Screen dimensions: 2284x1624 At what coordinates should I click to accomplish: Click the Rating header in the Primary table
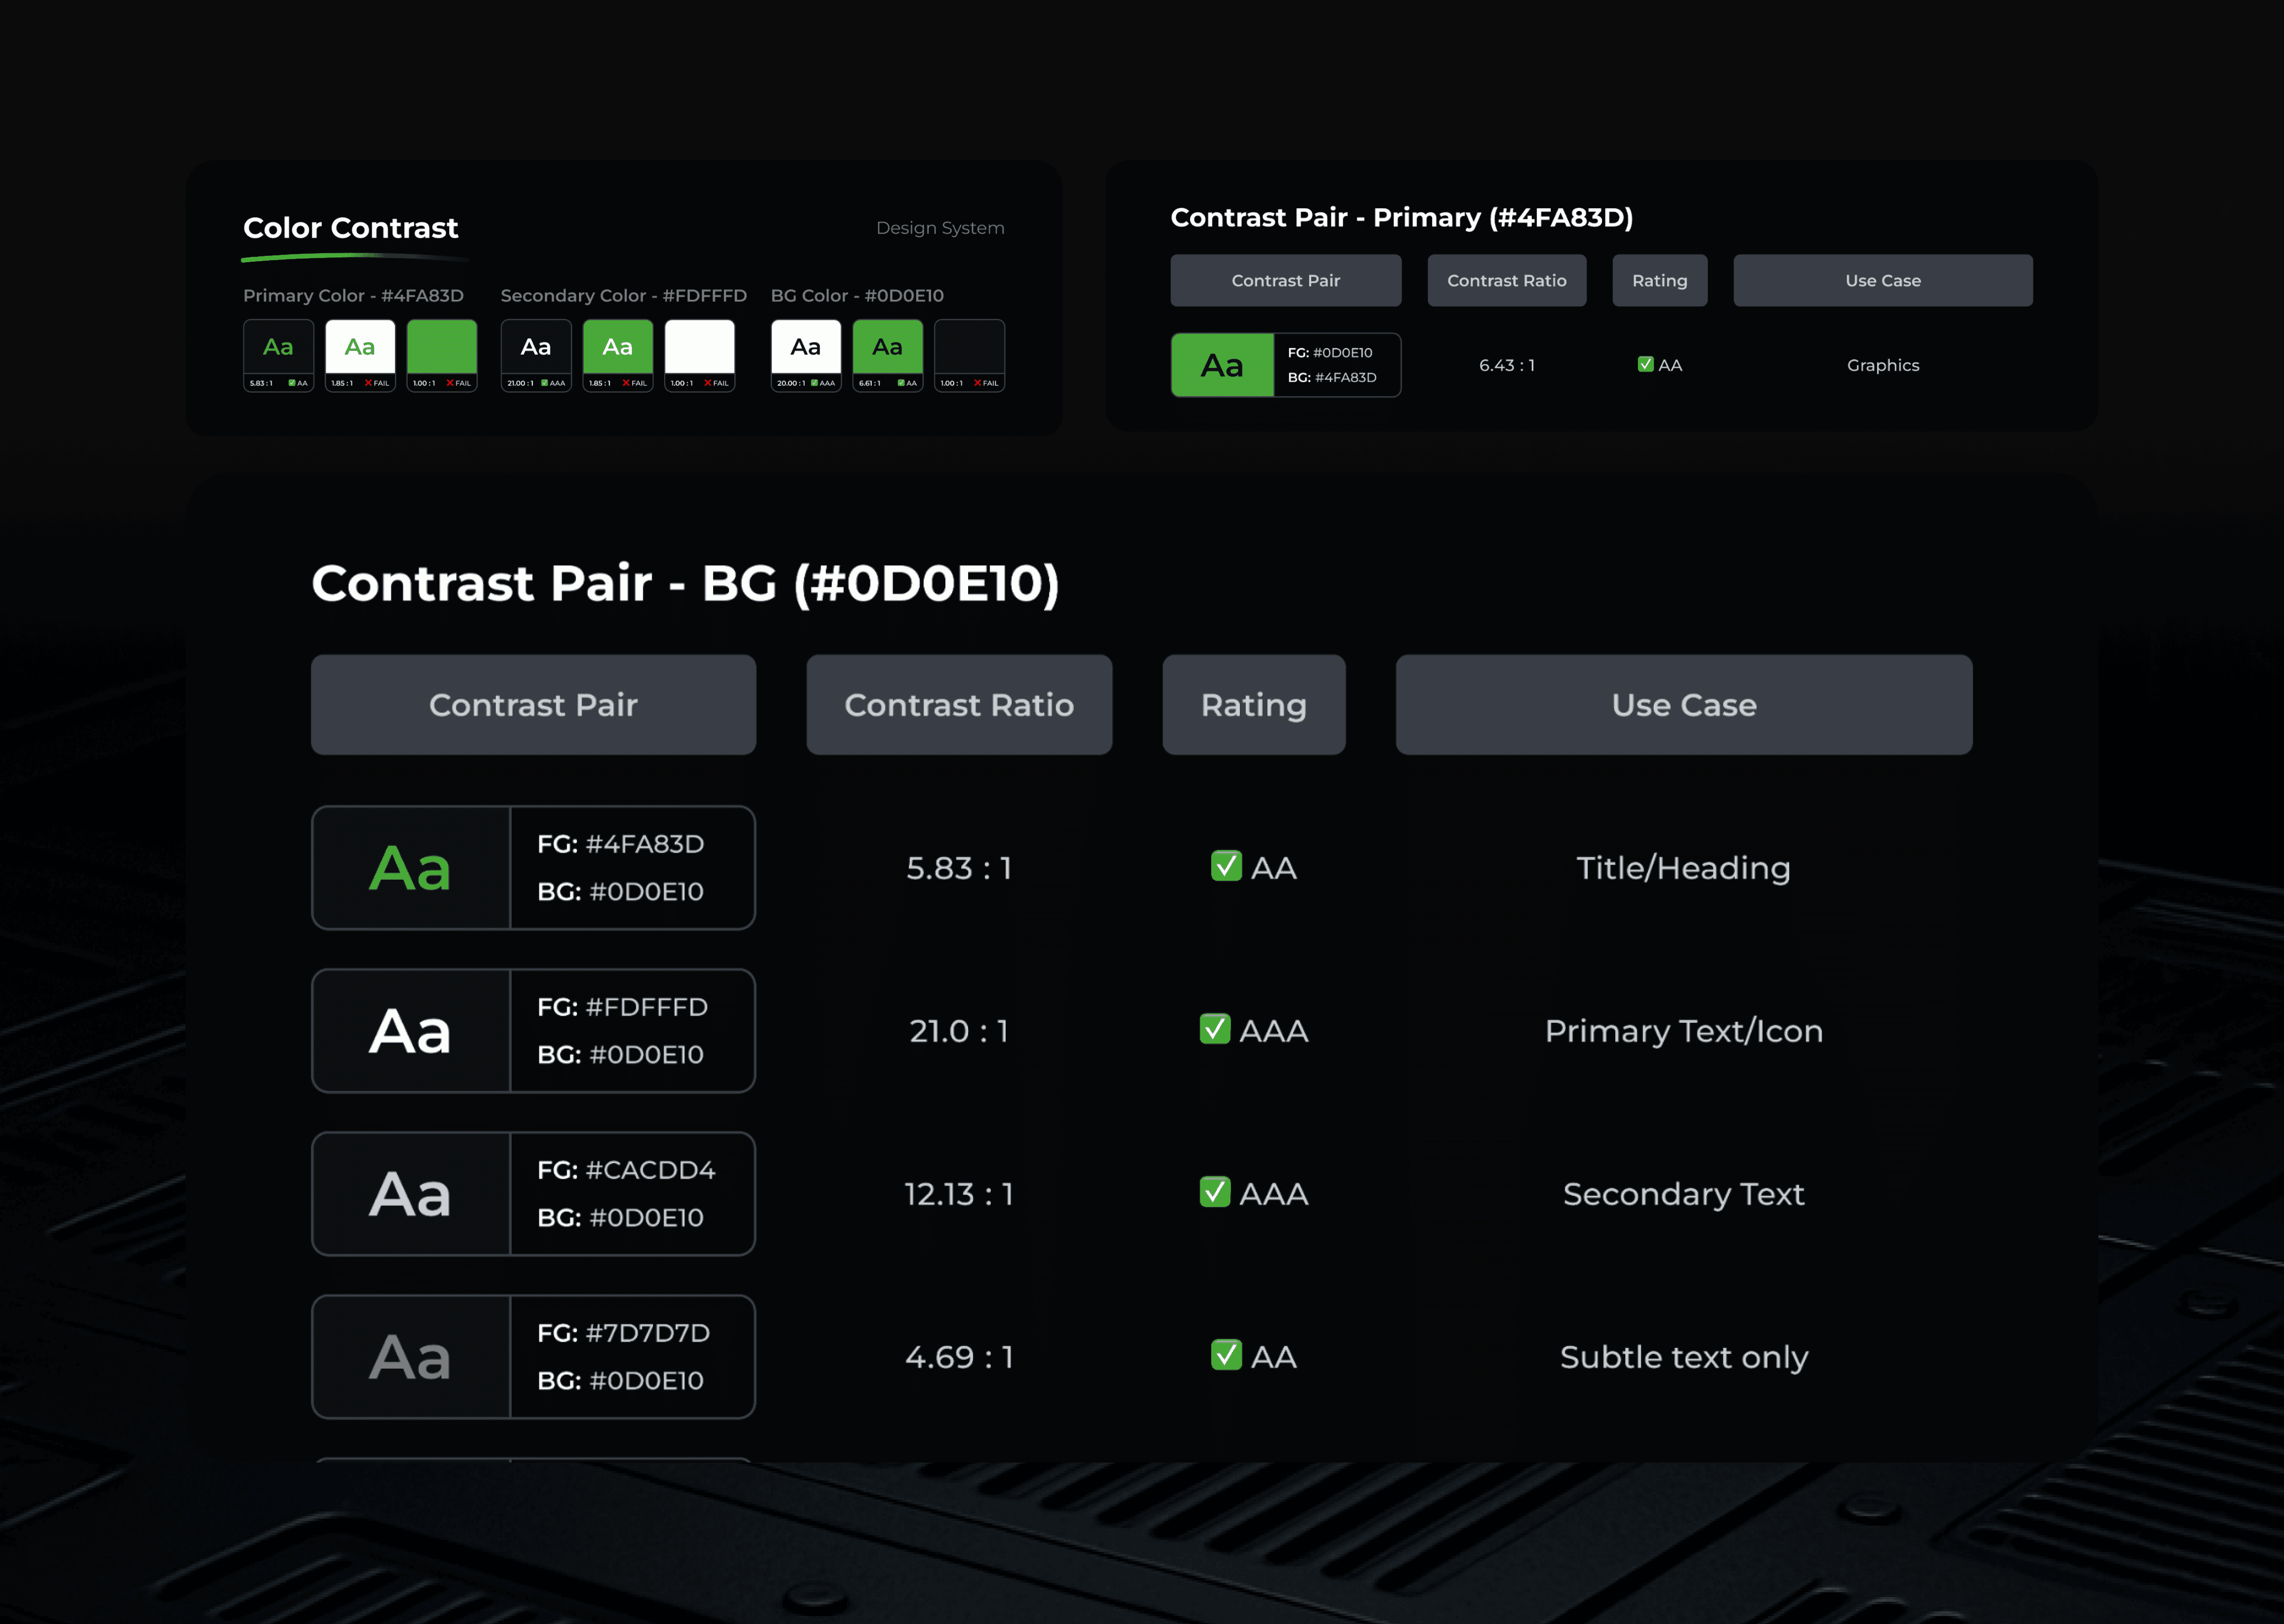1659,281
